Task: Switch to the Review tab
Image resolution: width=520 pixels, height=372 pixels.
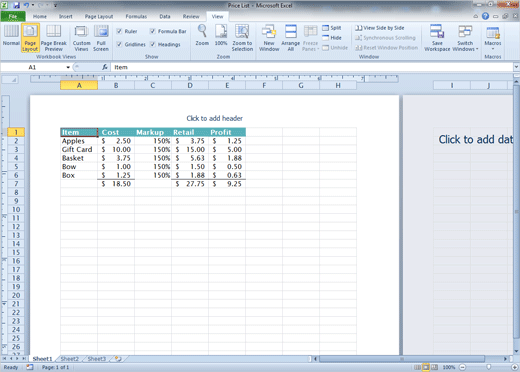Action: click(191, 16)
